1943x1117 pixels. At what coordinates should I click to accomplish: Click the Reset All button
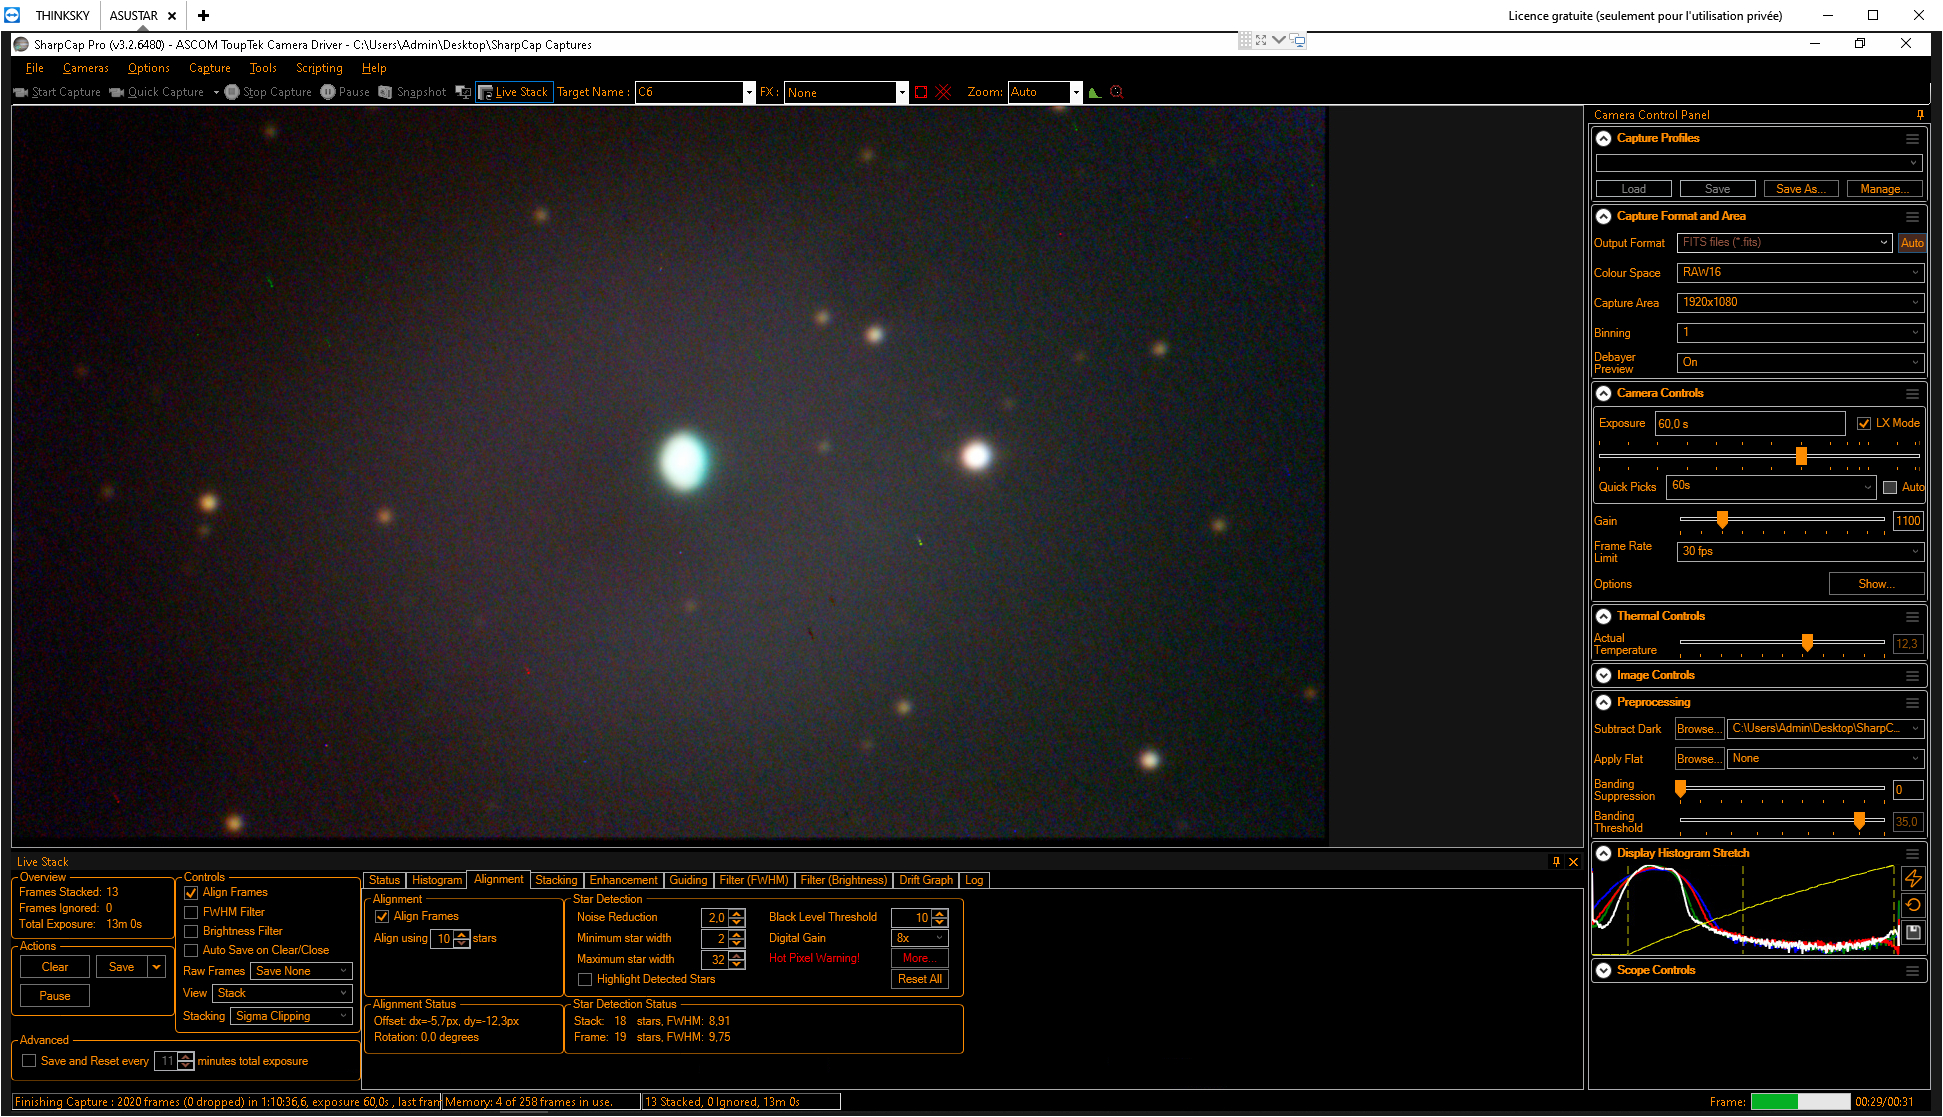919,979
